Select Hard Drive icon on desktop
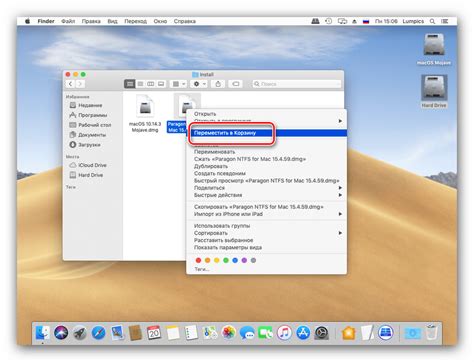The image size is (474, 362). point(434,92)
